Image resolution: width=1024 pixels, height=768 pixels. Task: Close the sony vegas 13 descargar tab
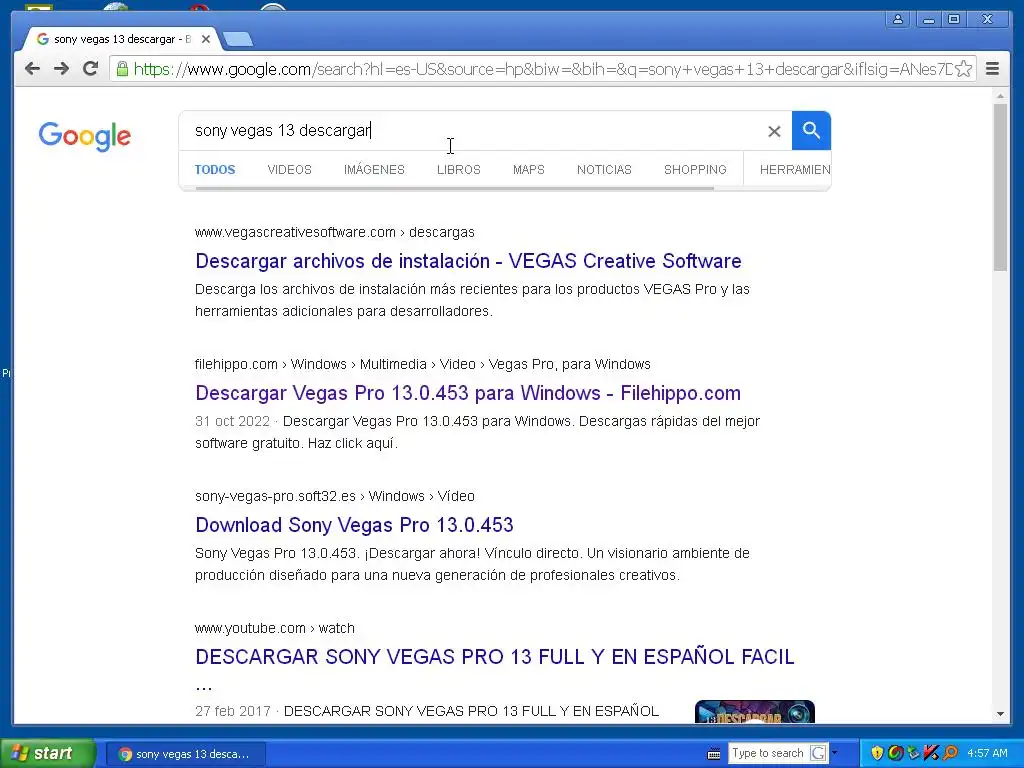[x=206, y=39]
